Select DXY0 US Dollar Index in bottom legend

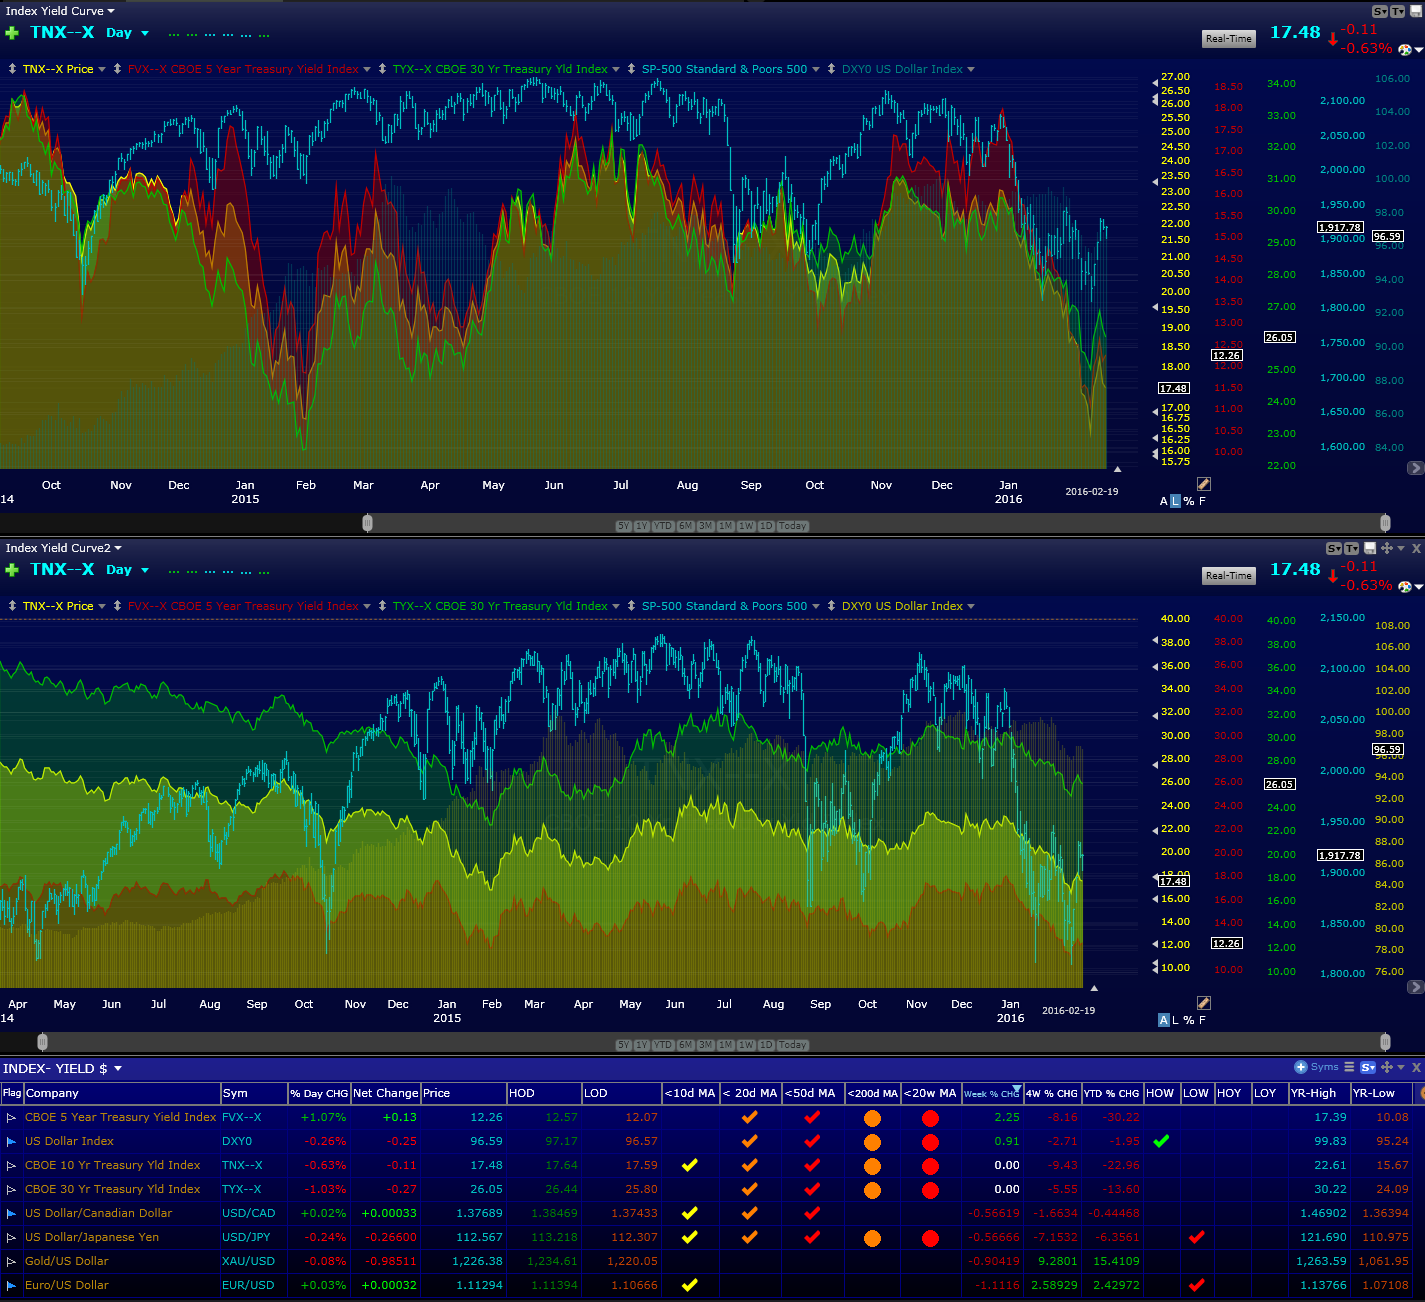pos(902,606)
